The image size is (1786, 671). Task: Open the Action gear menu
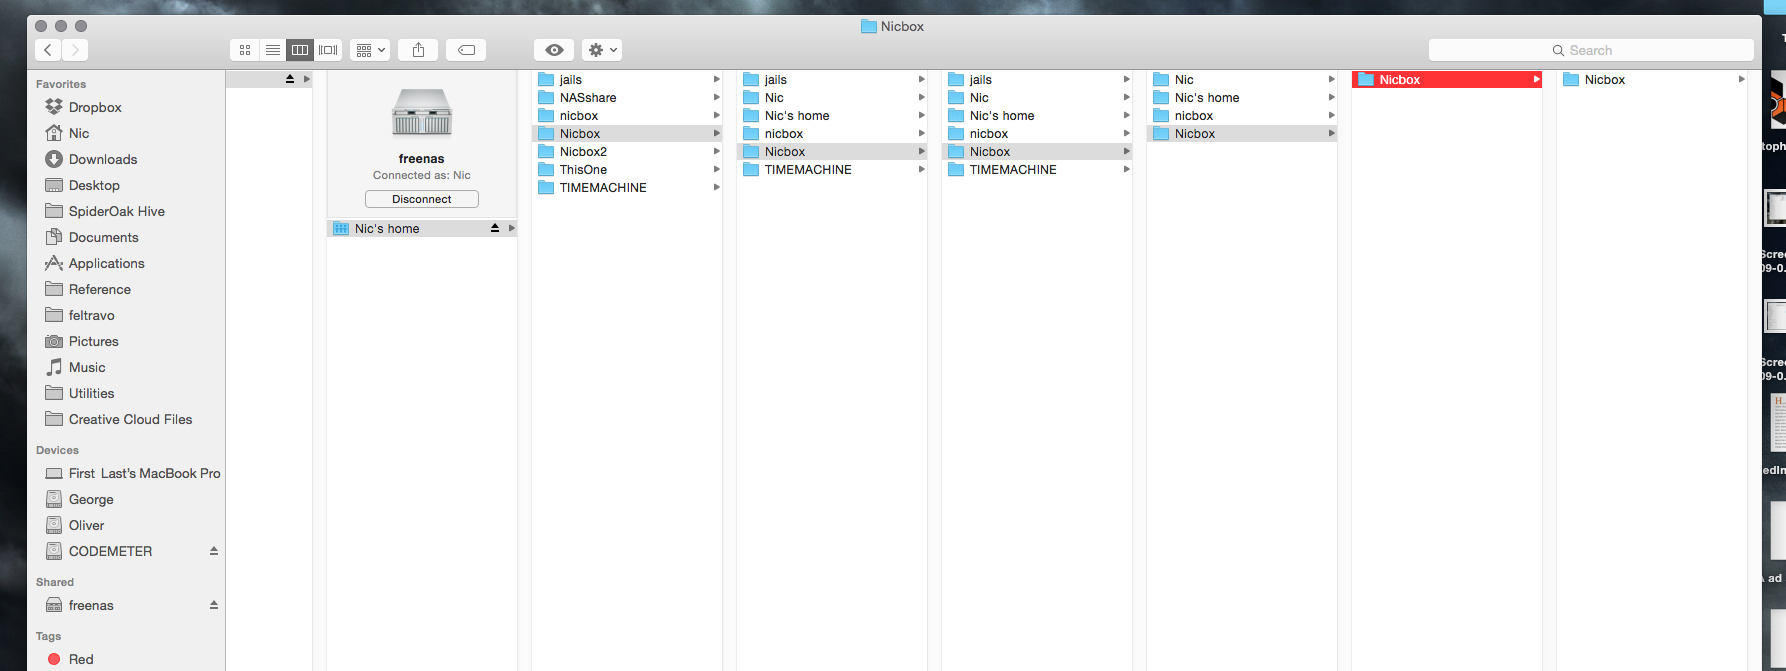[x=602, y=50]
